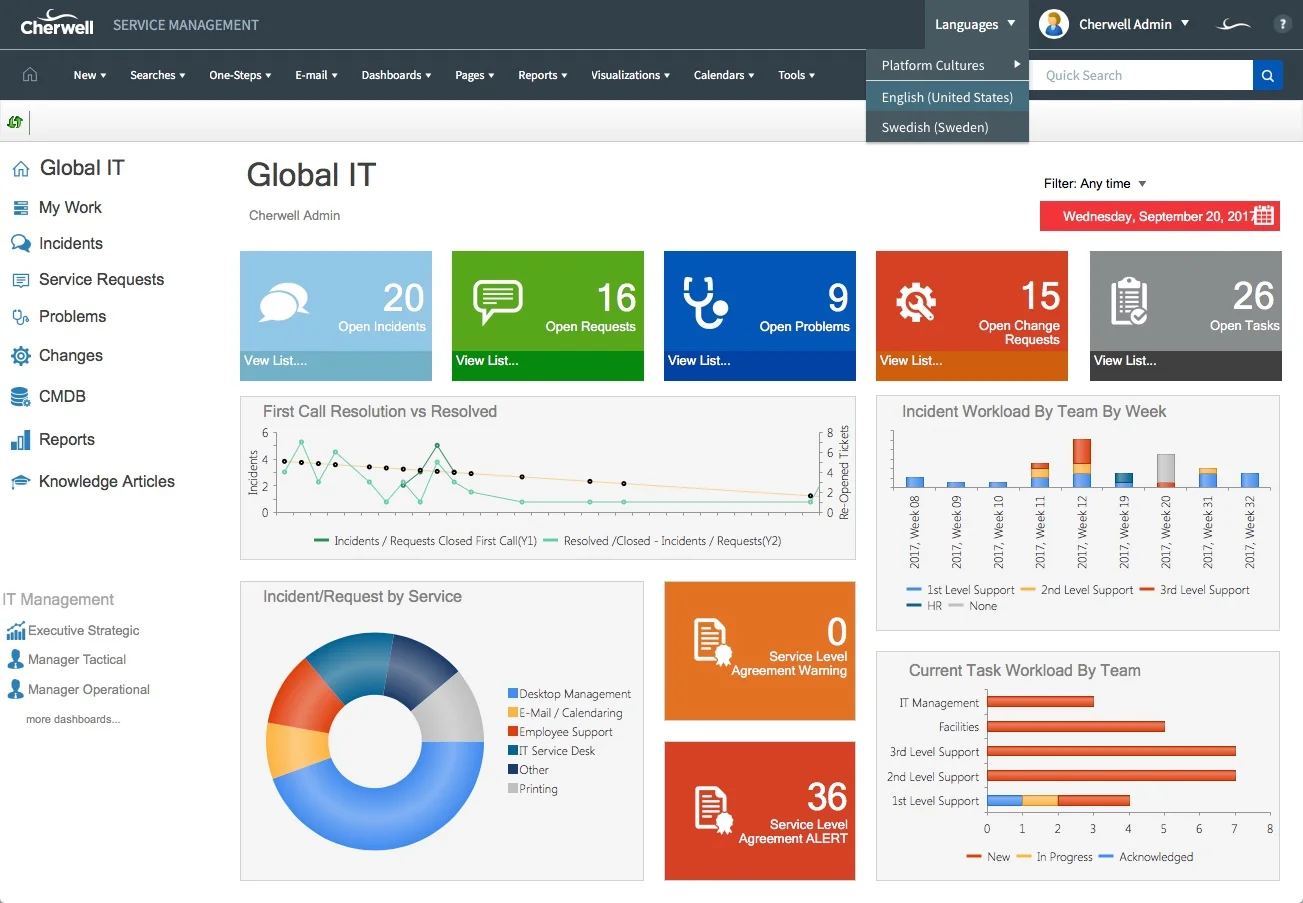Viewport: 1303px width, 903px height.
Task: Click the Global IT home icon in sidebar
Action: (21, 169)
